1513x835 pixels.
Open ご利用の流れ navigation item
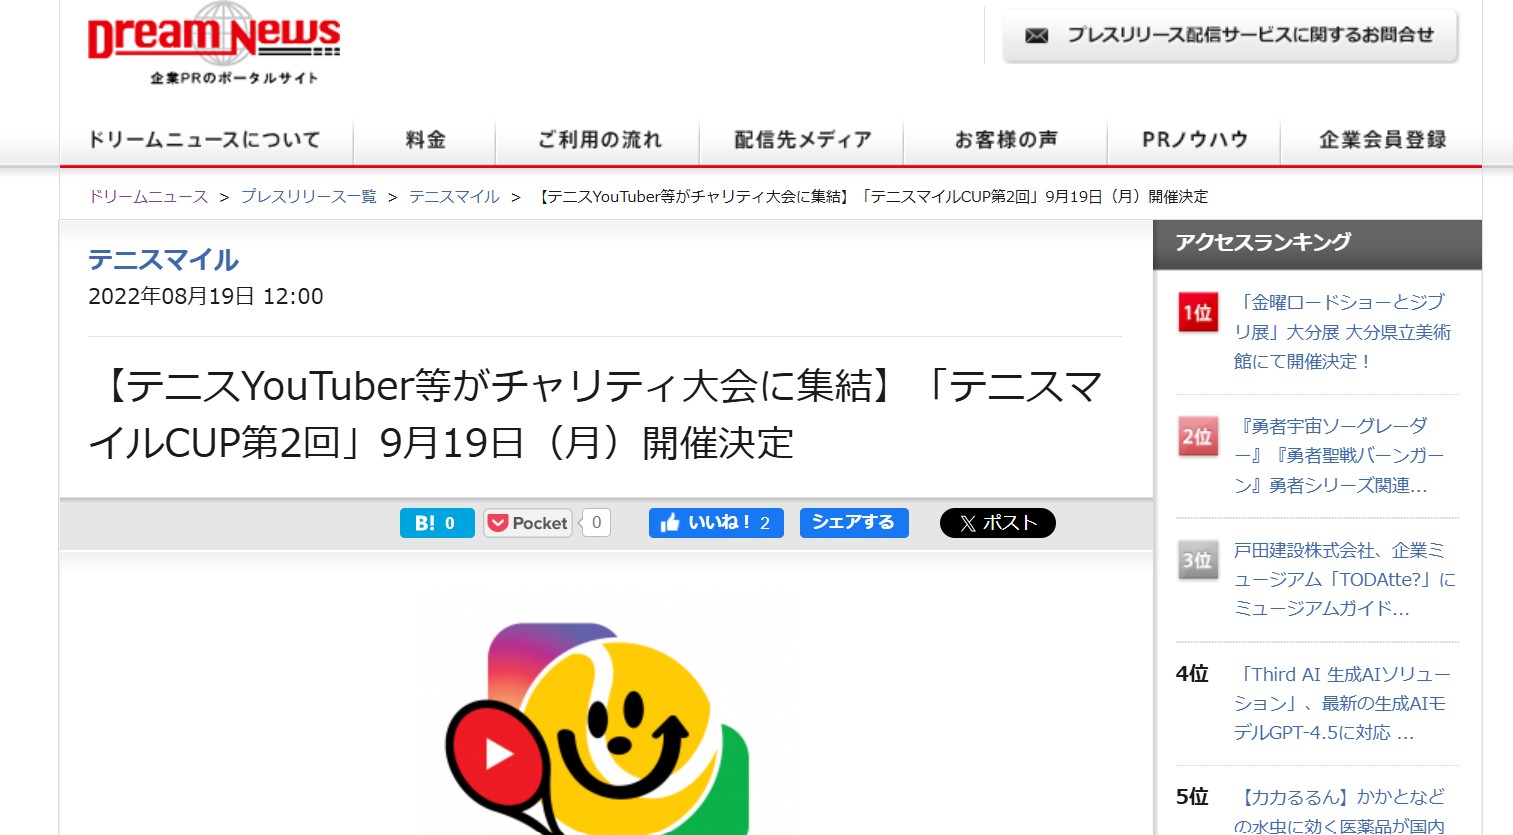tap(599, 140)
